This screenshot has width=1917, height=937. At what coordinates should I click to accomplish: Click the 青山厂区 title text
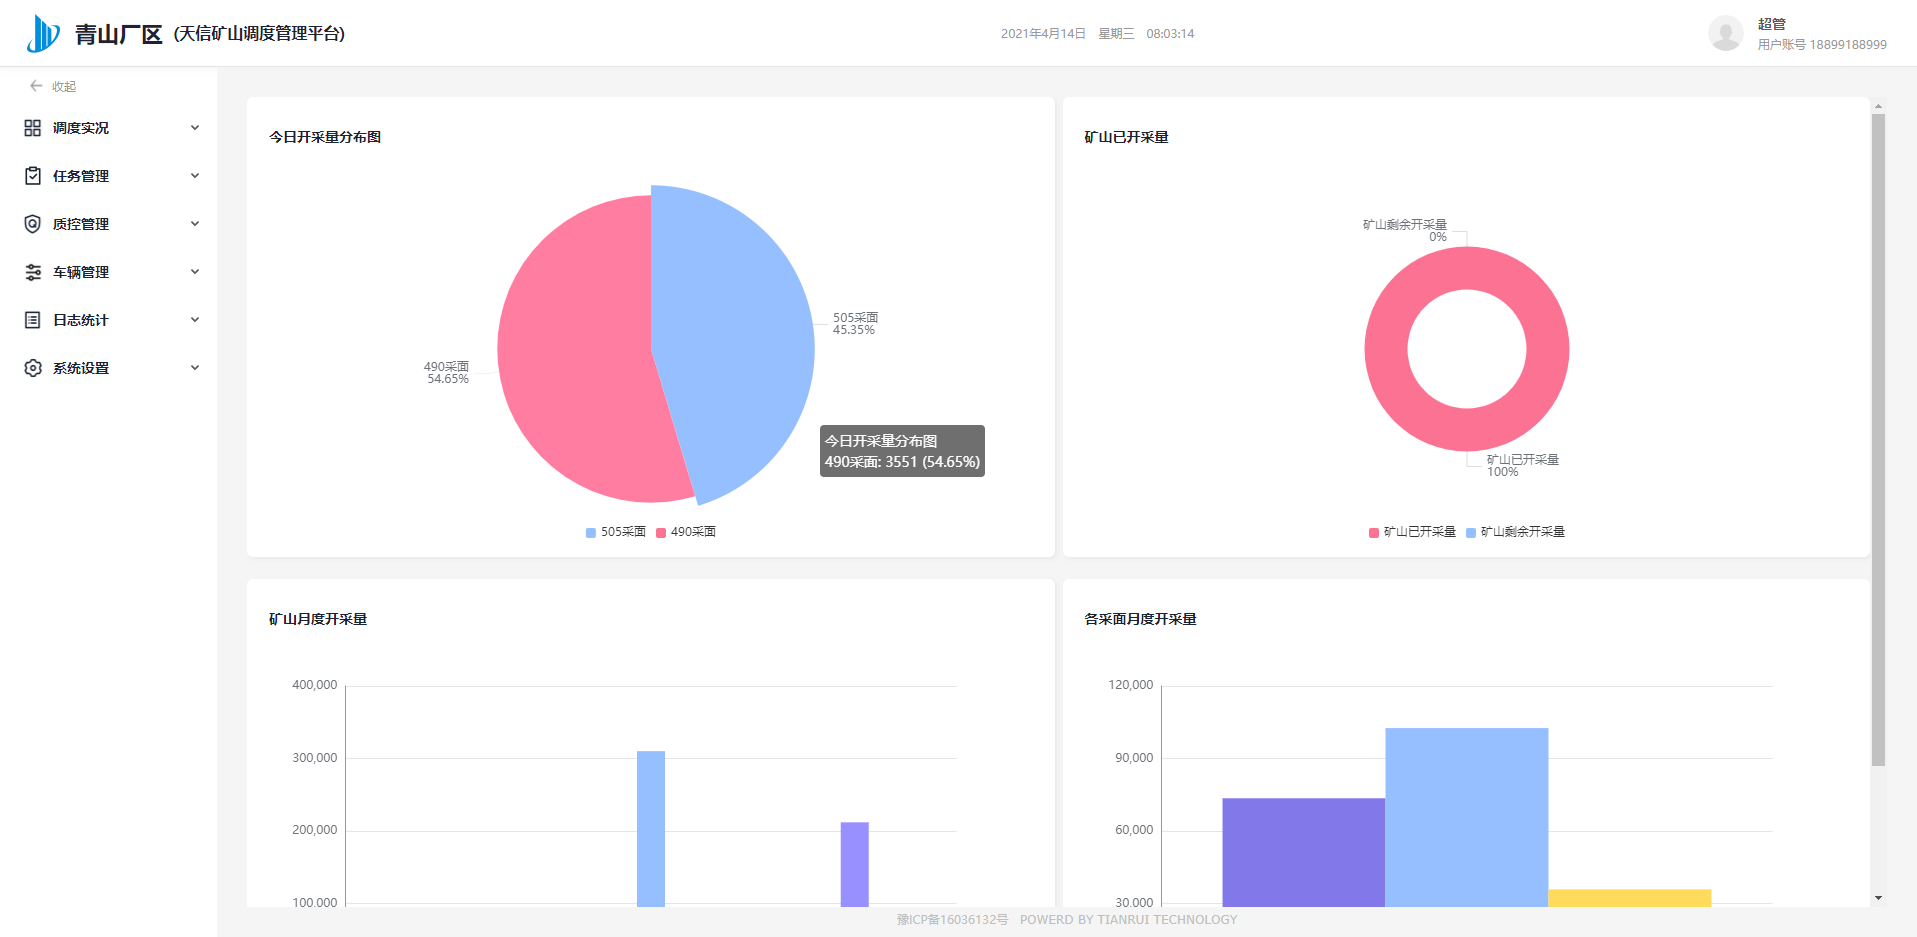pos(118,35)
